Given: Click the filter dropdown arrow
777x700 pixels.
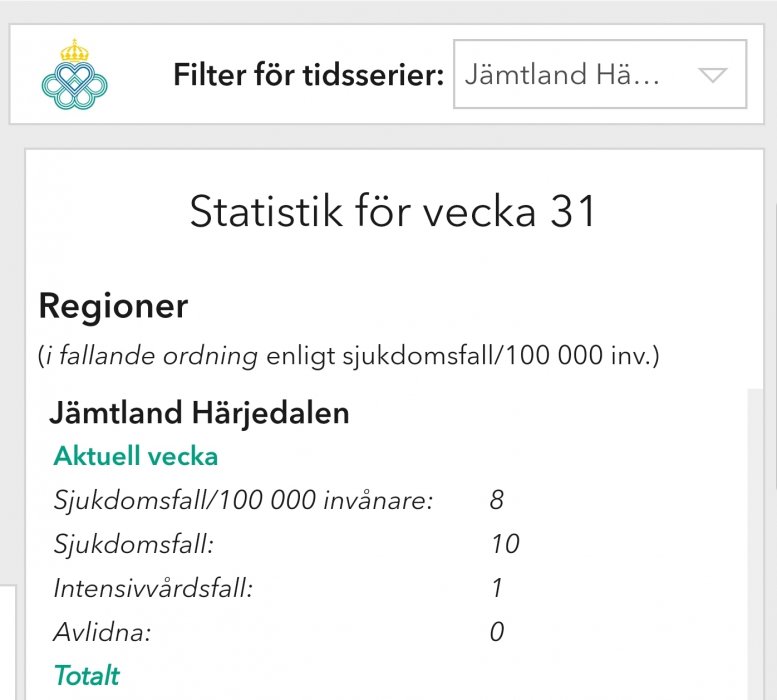Looking at the screenshot, I should (x=712, y=76).
